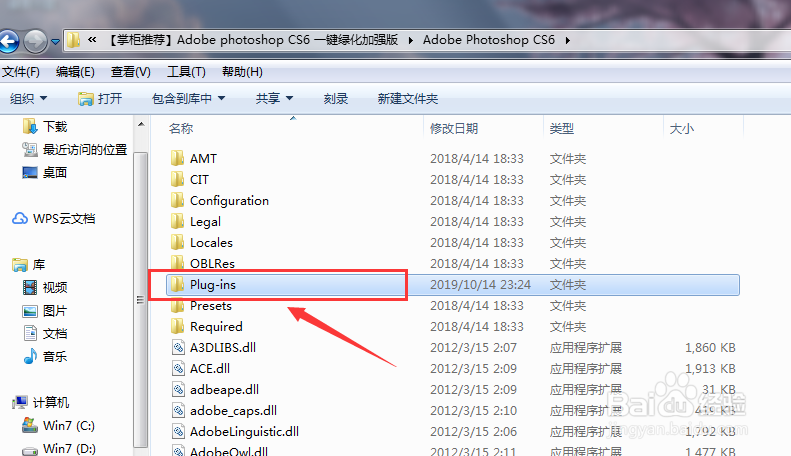This screenshot has width=791, height=456.
Task: Sort by the 大小 column header
Action: [x=682, y=129]
